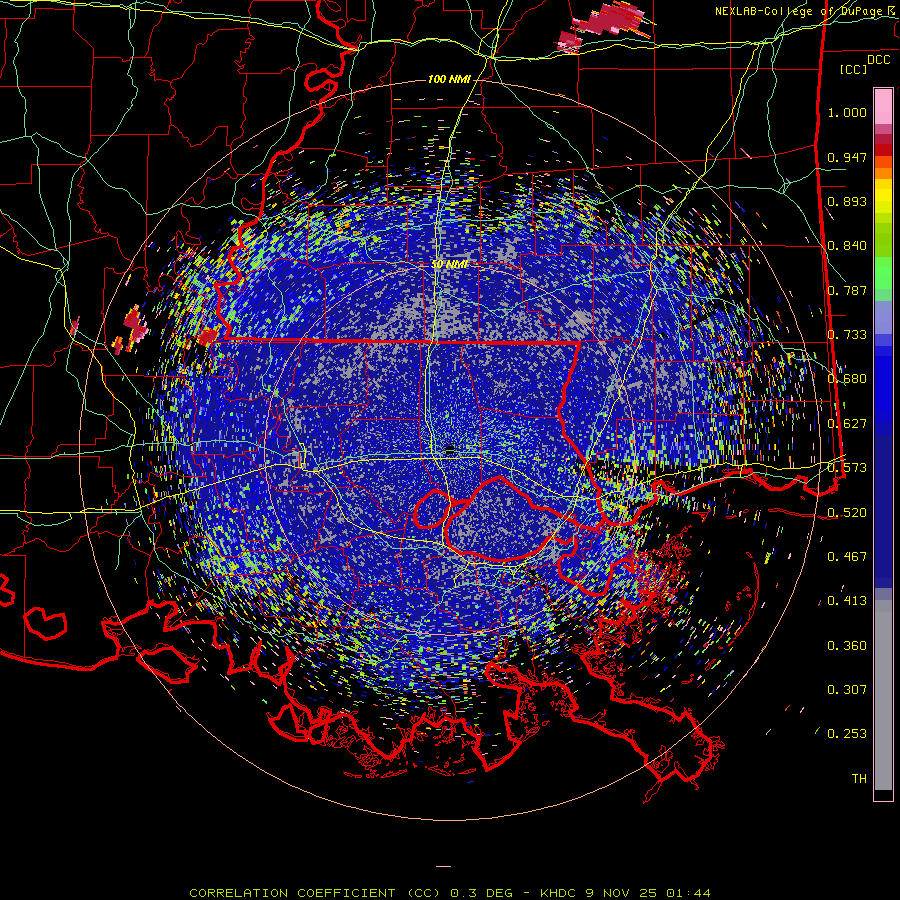
Task: Click the 0.520 legend value
Action: 847,513
